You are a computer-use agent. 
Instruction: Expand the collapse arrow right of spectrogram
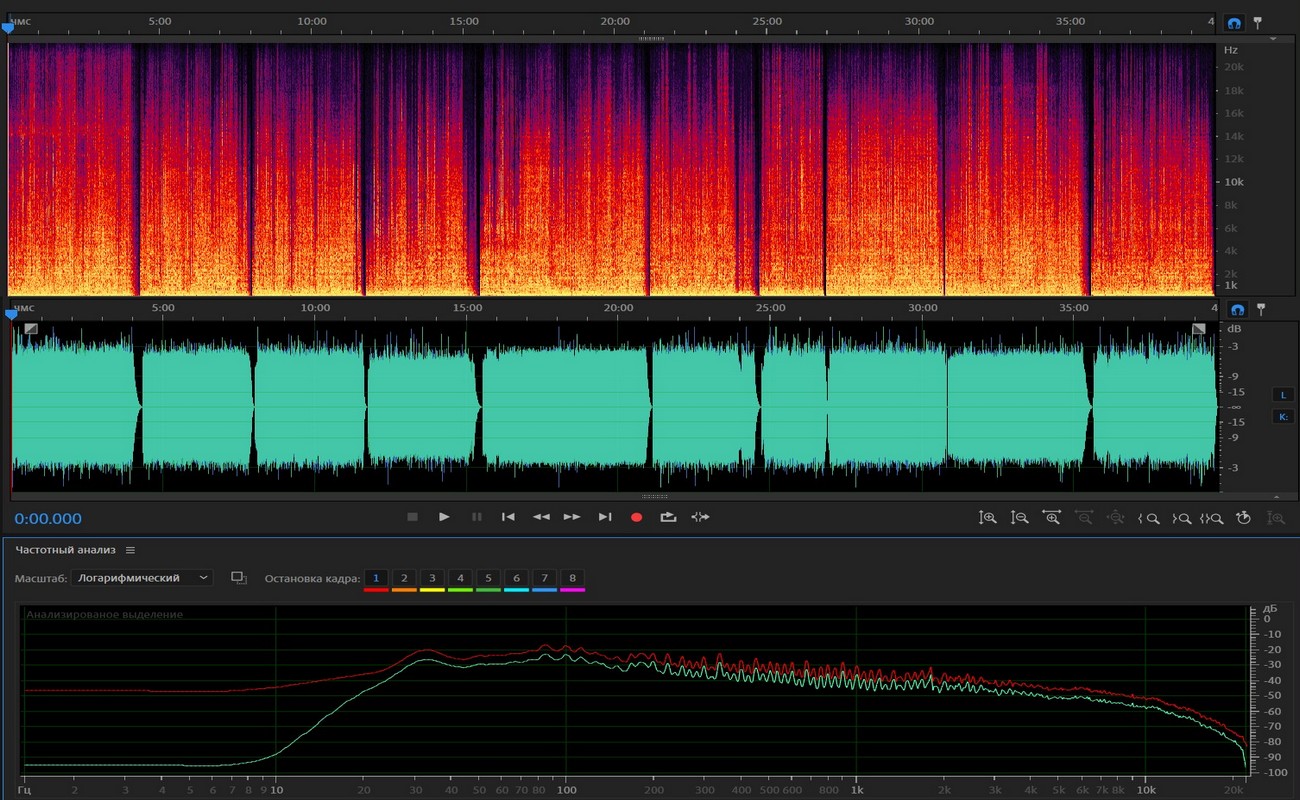1273,39
